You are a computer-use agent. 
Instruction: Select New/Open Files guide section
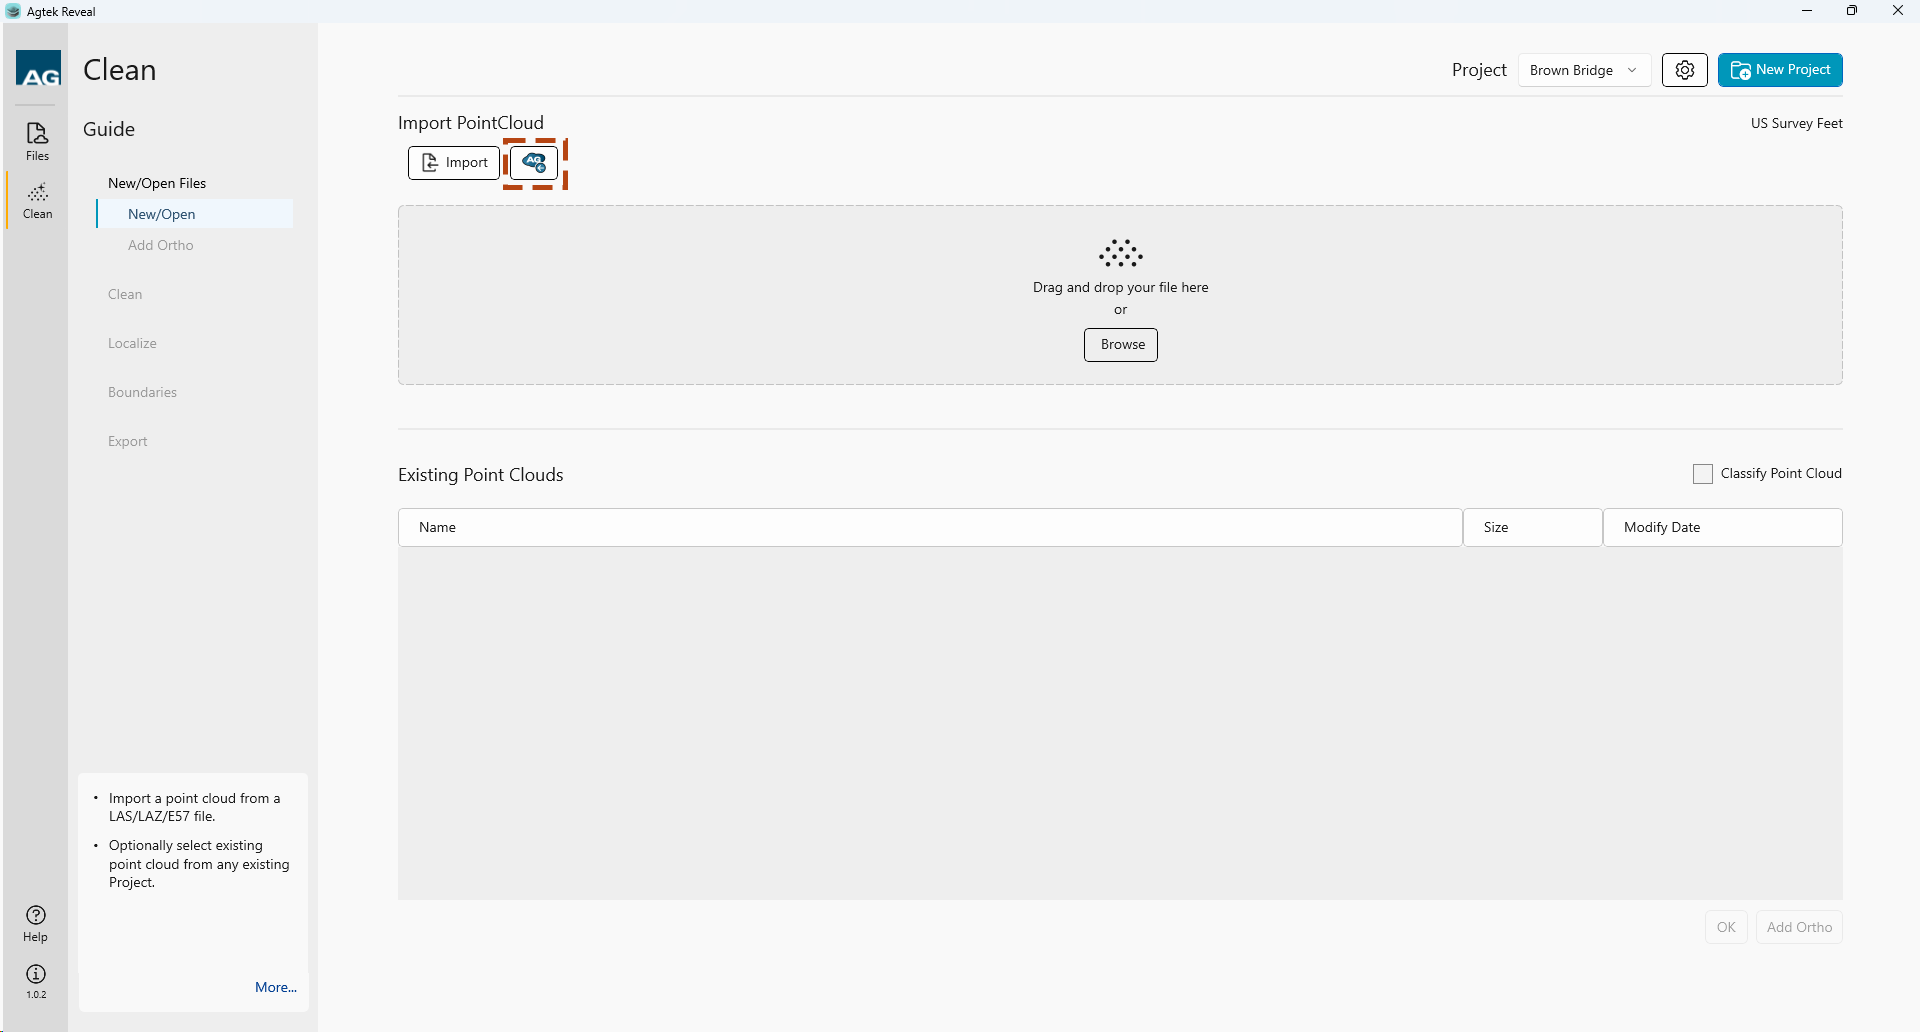coord(157,183)
